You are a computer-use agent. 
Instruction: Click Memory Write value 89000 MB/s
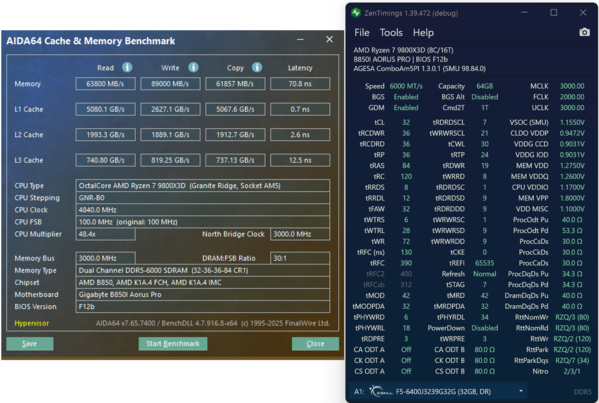pos(170,84)
